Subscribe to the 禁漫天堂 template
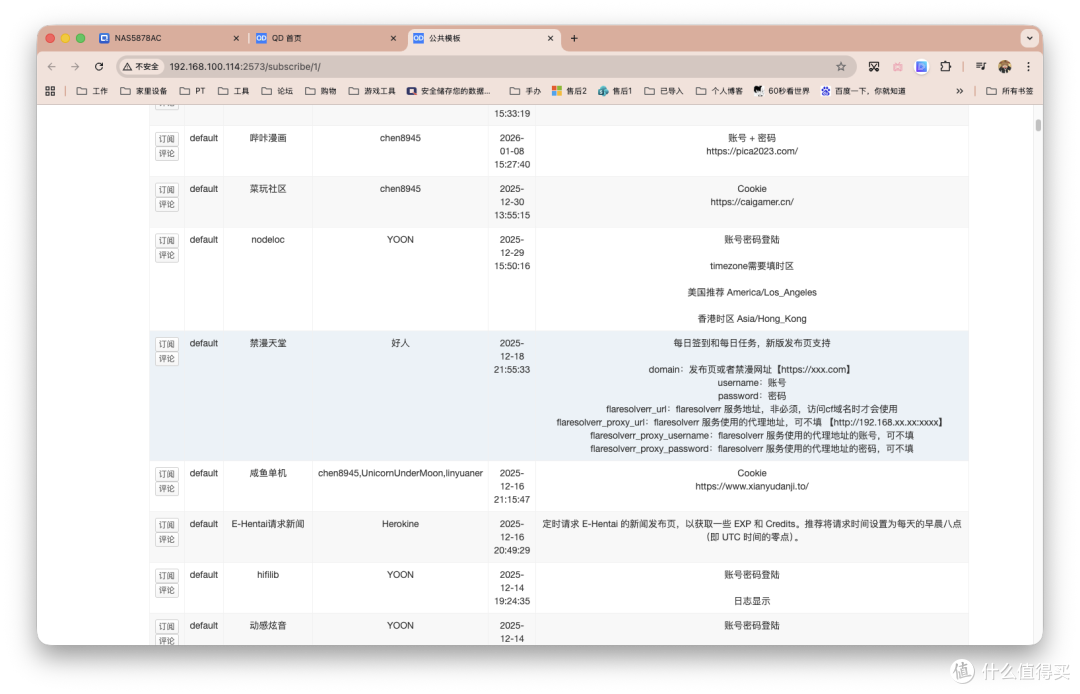The width and height of the screenshot is (1080, 694). pos(167,344)
